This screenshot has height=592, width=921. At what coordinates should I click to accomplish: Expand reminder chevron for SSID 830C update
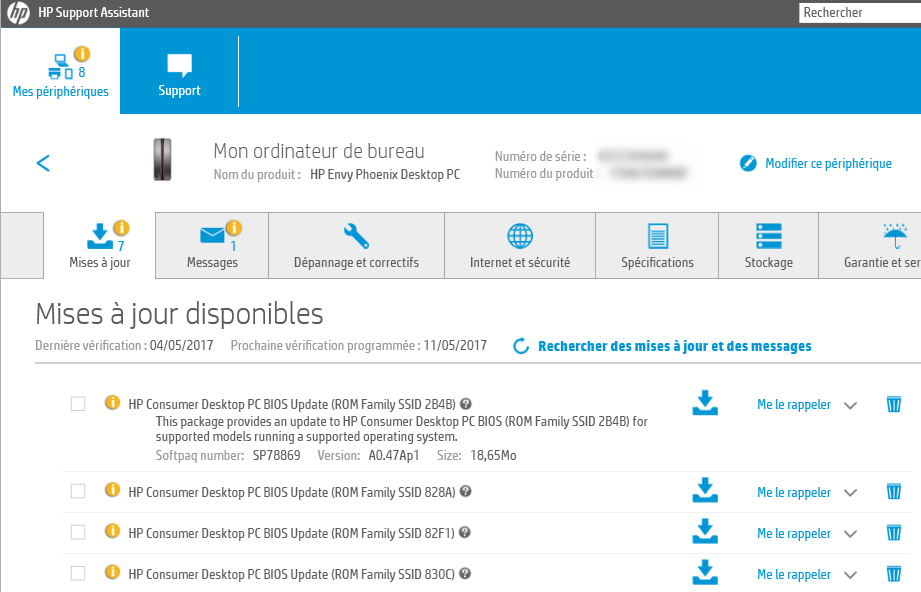pos(850,575)
